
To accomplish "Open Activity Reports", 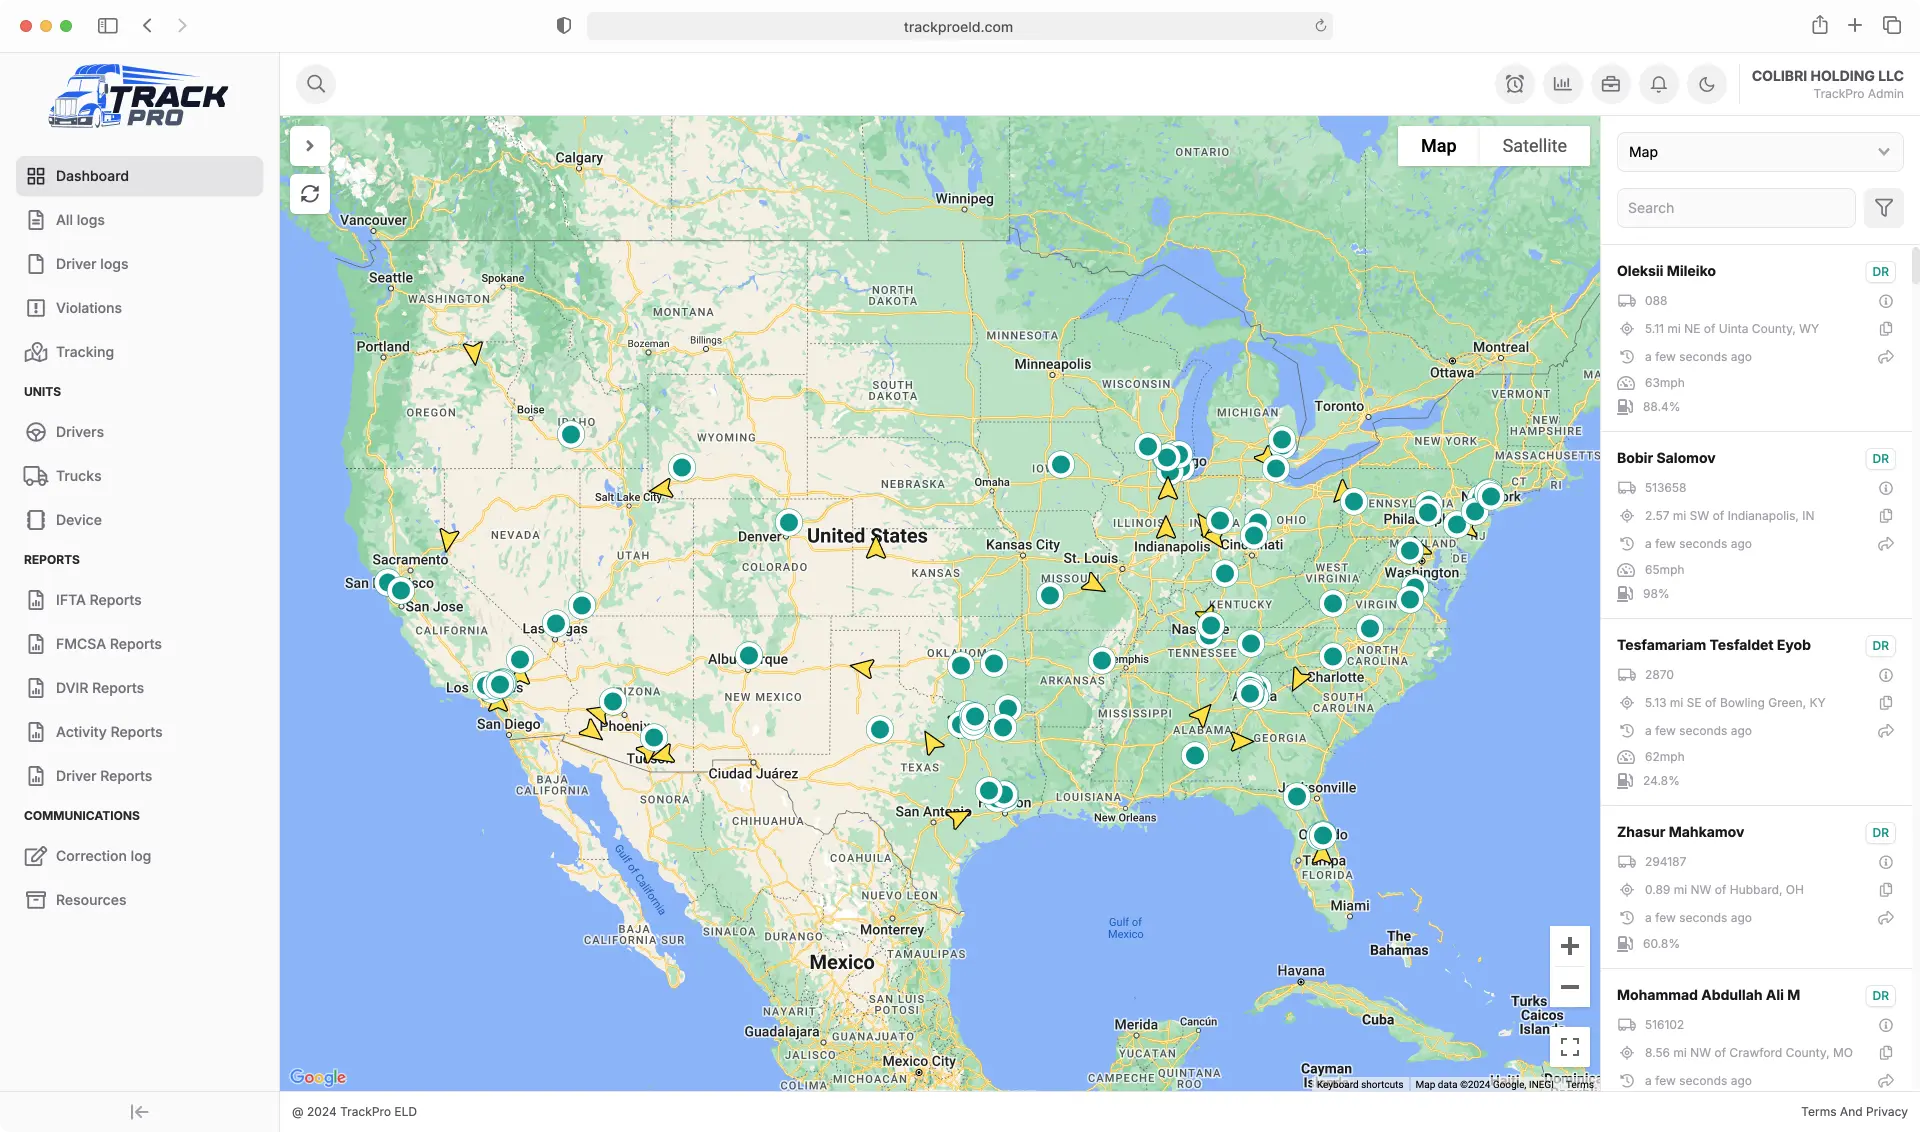I will pos(139,732).
